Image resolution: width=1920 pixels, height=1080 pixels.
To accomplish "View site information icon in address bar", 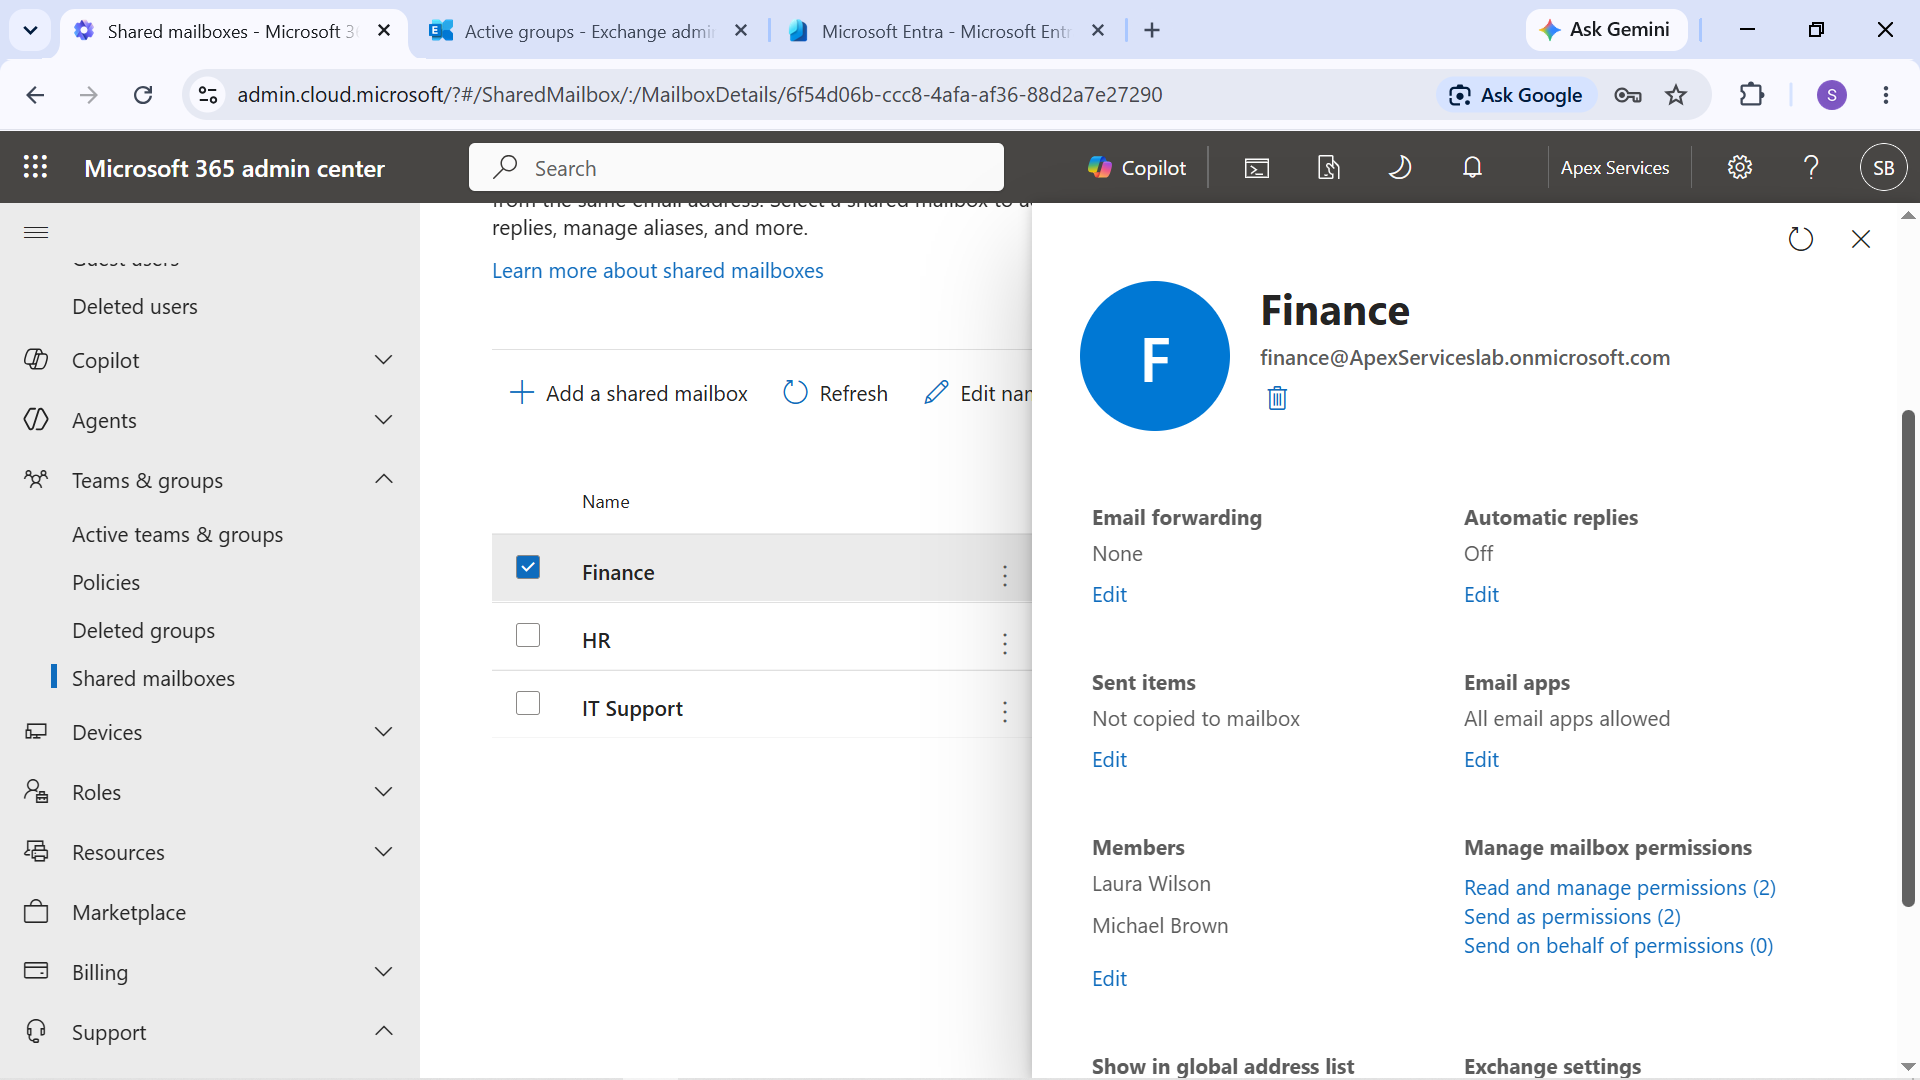I will click(x=208, y=95).
